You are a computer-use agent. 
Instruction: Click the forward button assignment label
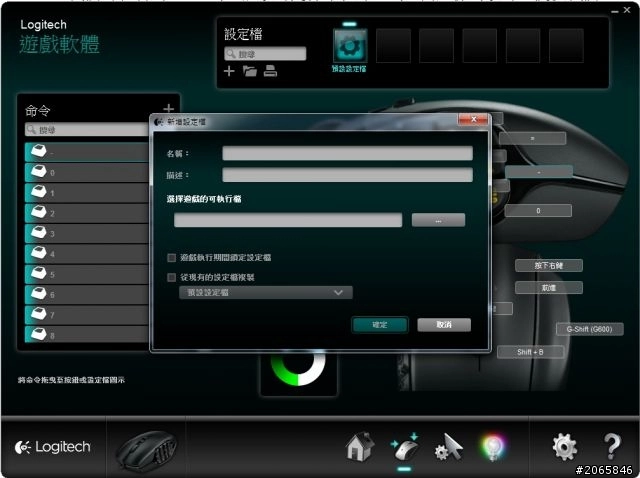(x=549, y=287)
